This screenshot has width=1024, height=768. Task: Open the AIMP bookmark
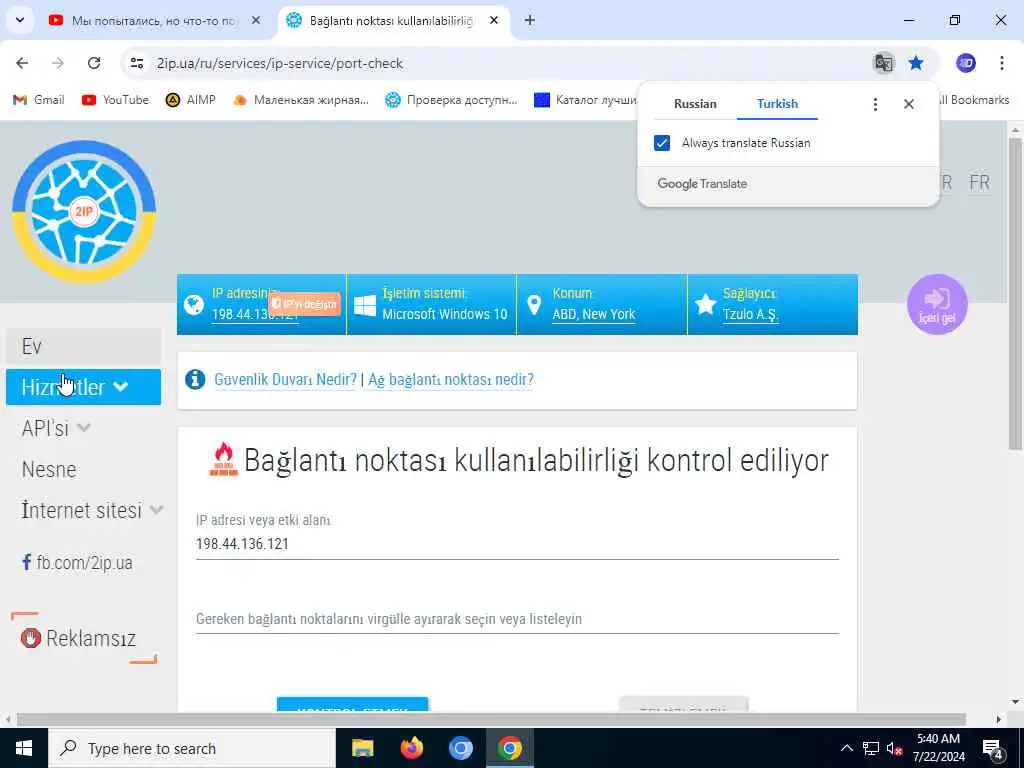[x=190, y=100]
